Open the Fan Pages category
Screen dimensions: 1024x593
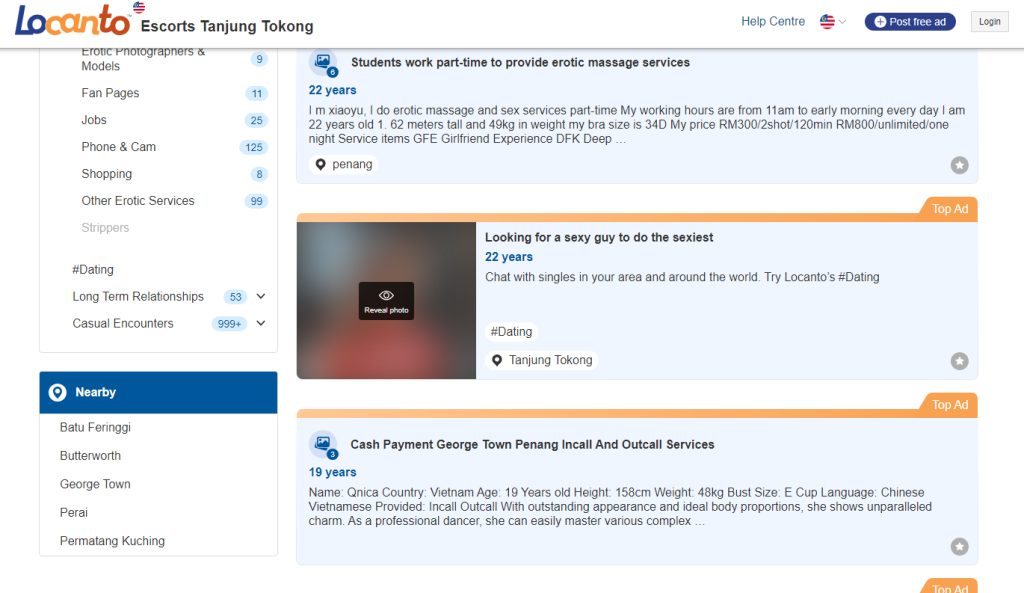click(110, 93)
